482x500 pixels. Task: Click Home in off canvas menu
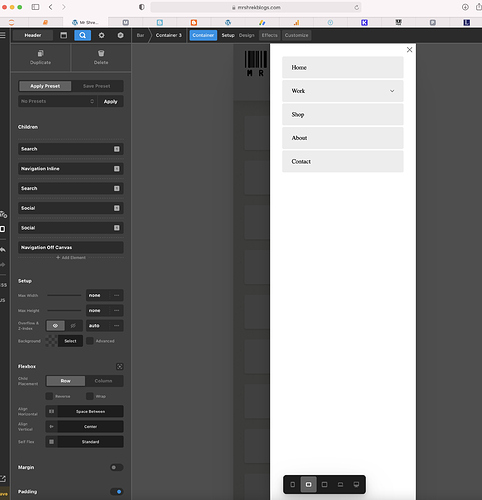(343, 67)
